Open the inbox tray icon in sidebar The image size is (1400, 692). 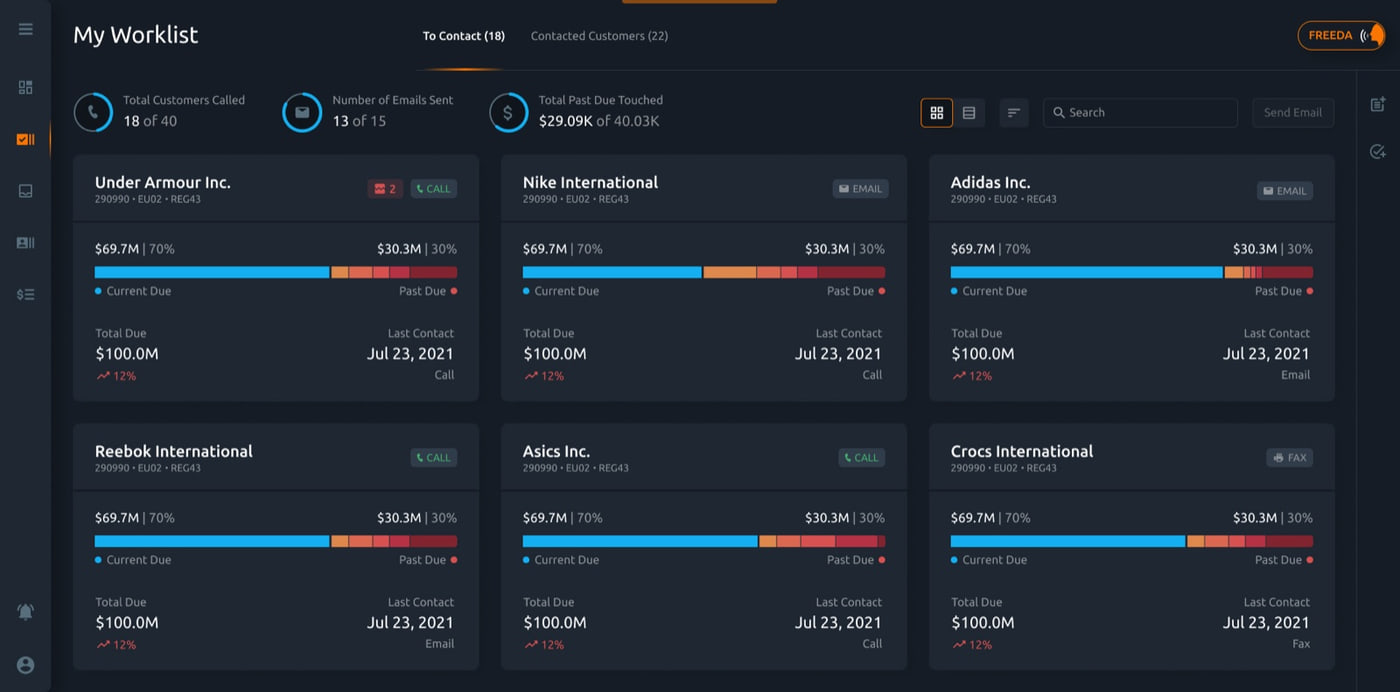click(x=26, y=190)
